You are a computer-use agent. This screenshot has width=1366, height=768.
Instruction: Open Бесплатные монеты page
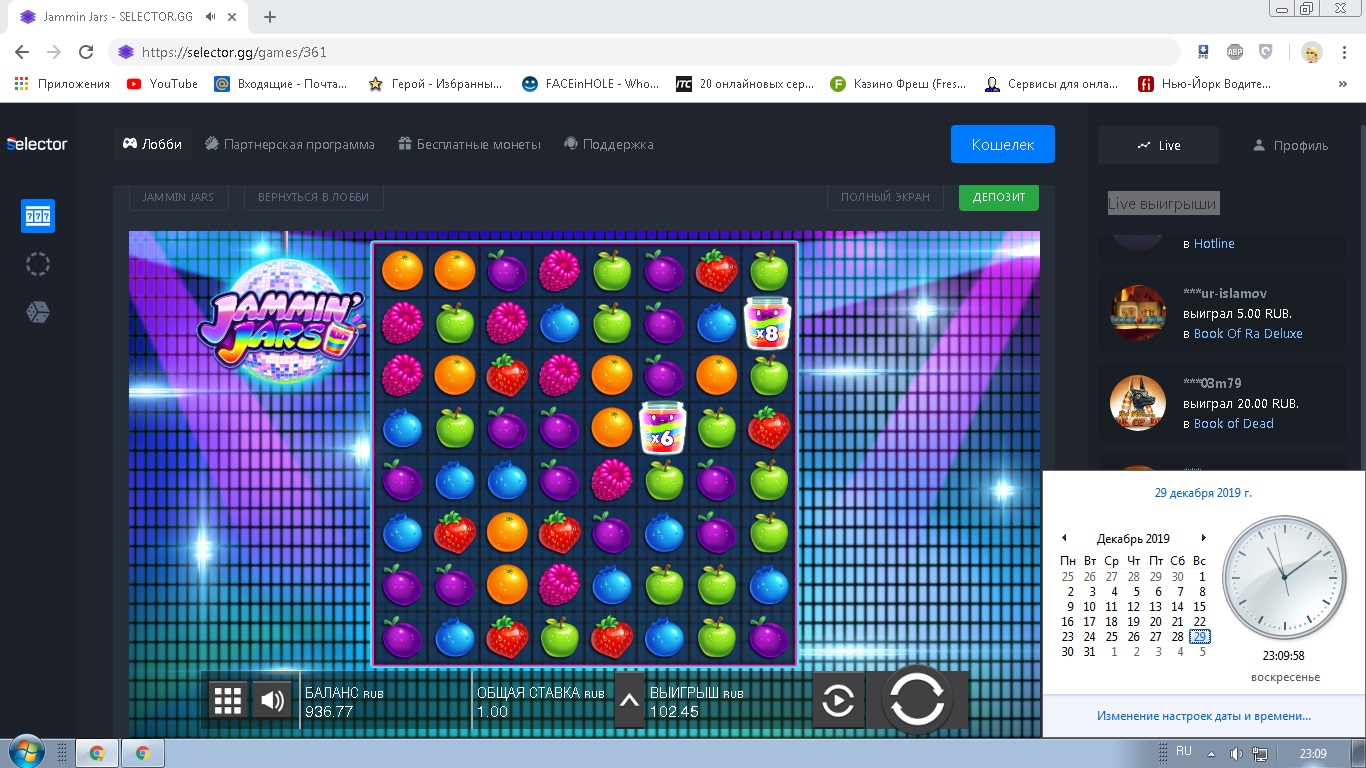469,144
